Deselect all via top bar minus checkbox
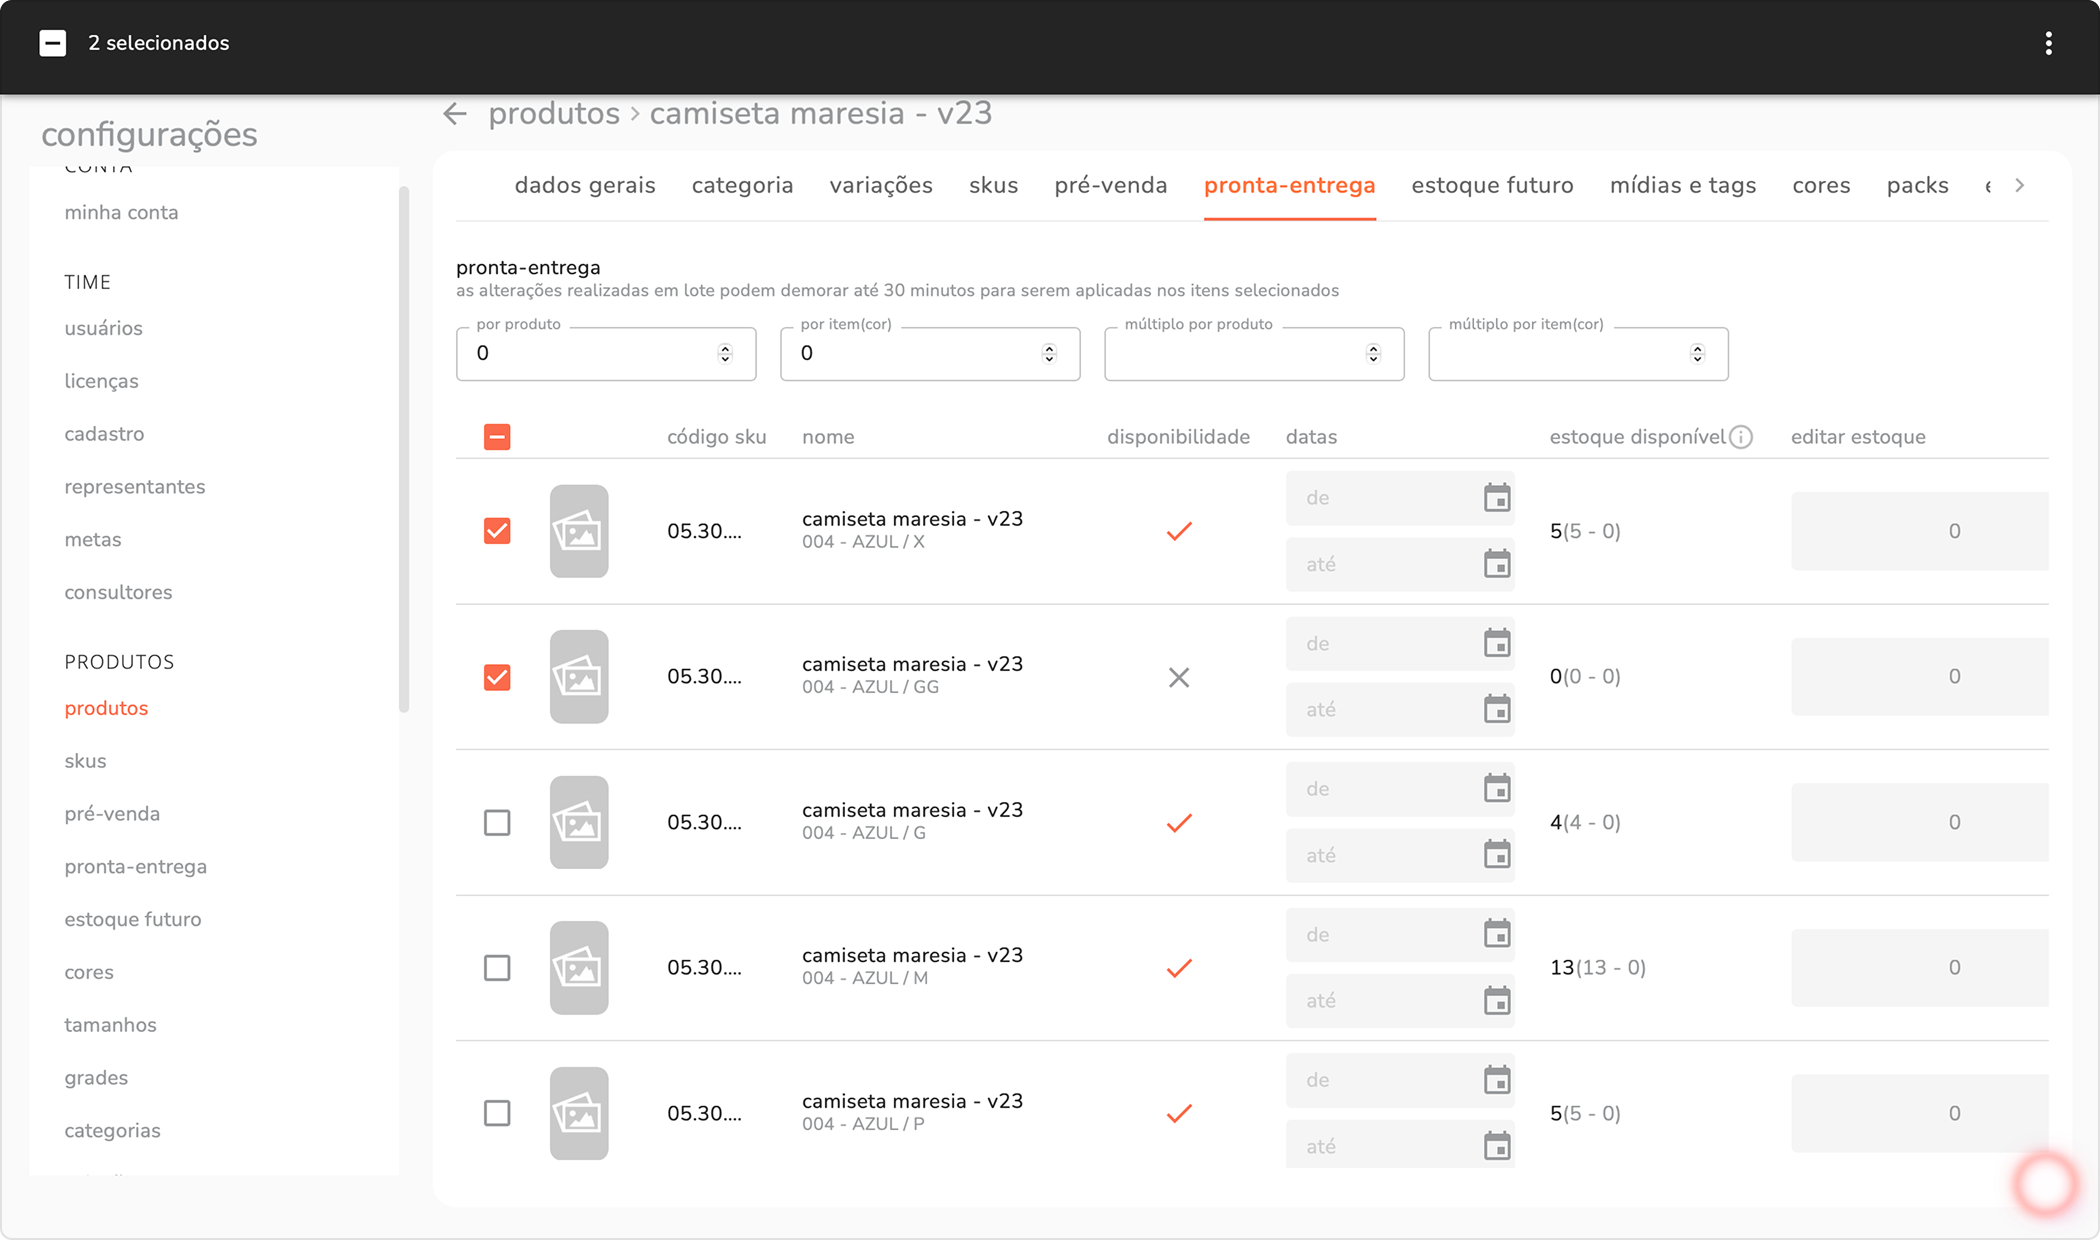Image resolution: width=2100 pixels, height=1240 pixels. click(53, 43)
